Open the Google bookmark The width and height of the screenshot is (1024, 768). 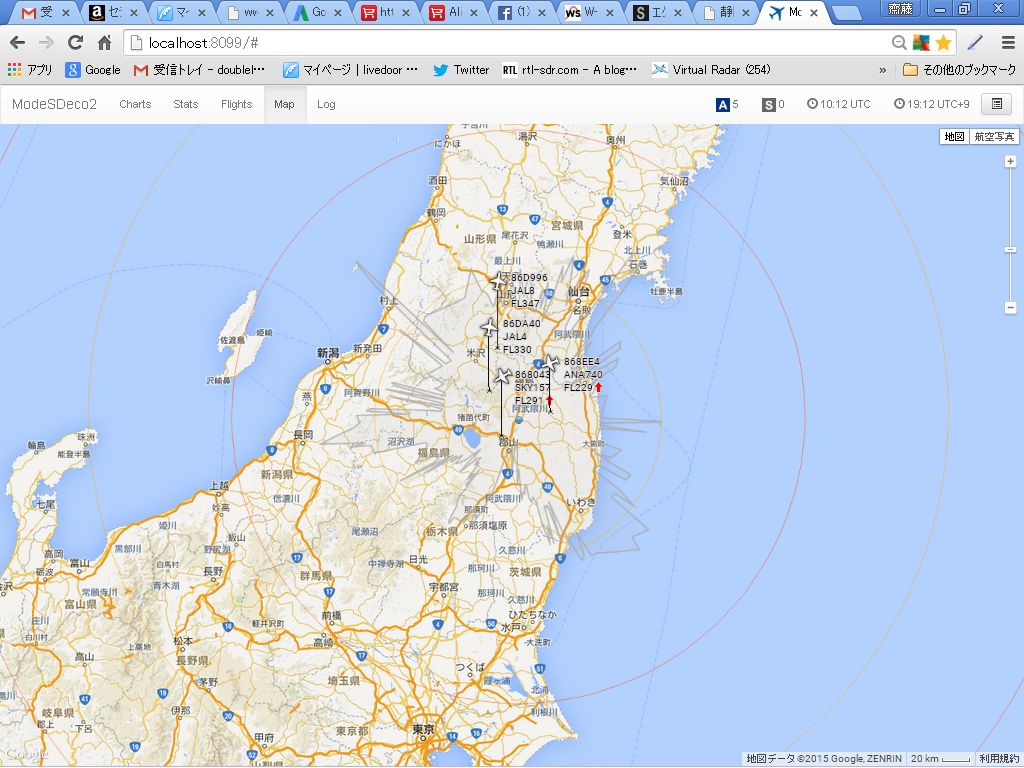point(93,69)
